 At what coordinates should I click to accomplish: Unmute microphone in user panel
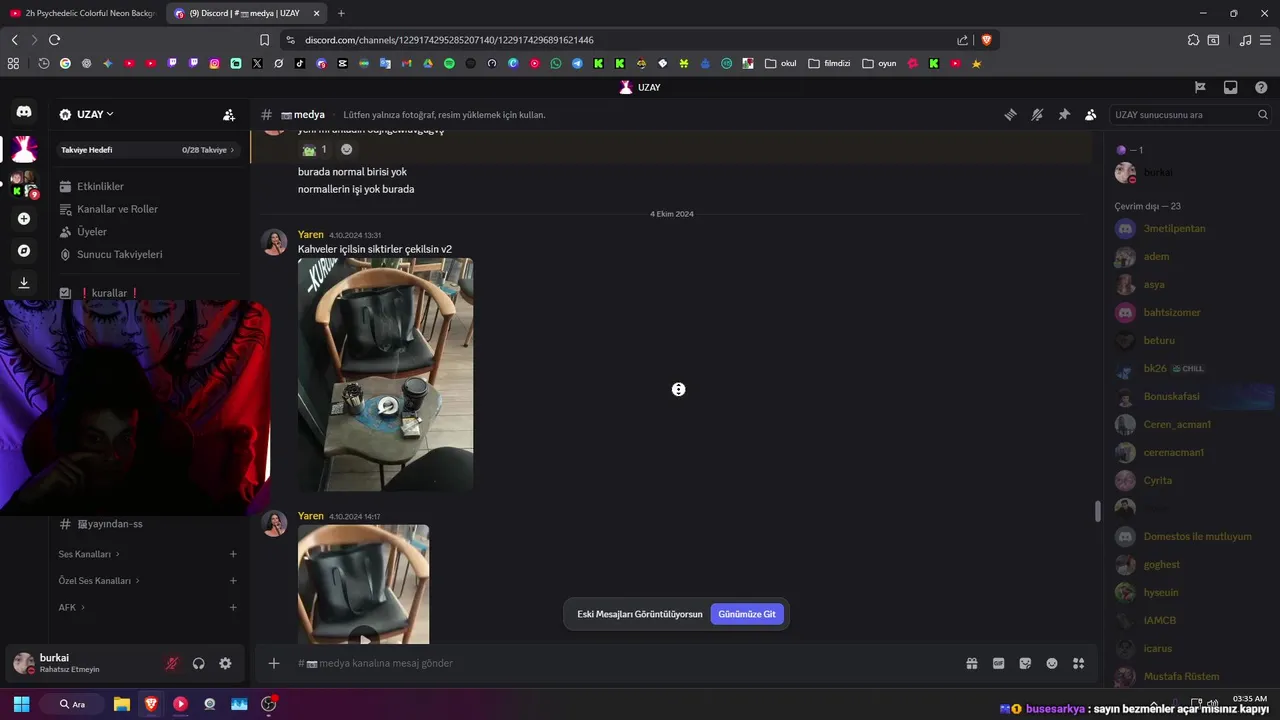(172, 663)
